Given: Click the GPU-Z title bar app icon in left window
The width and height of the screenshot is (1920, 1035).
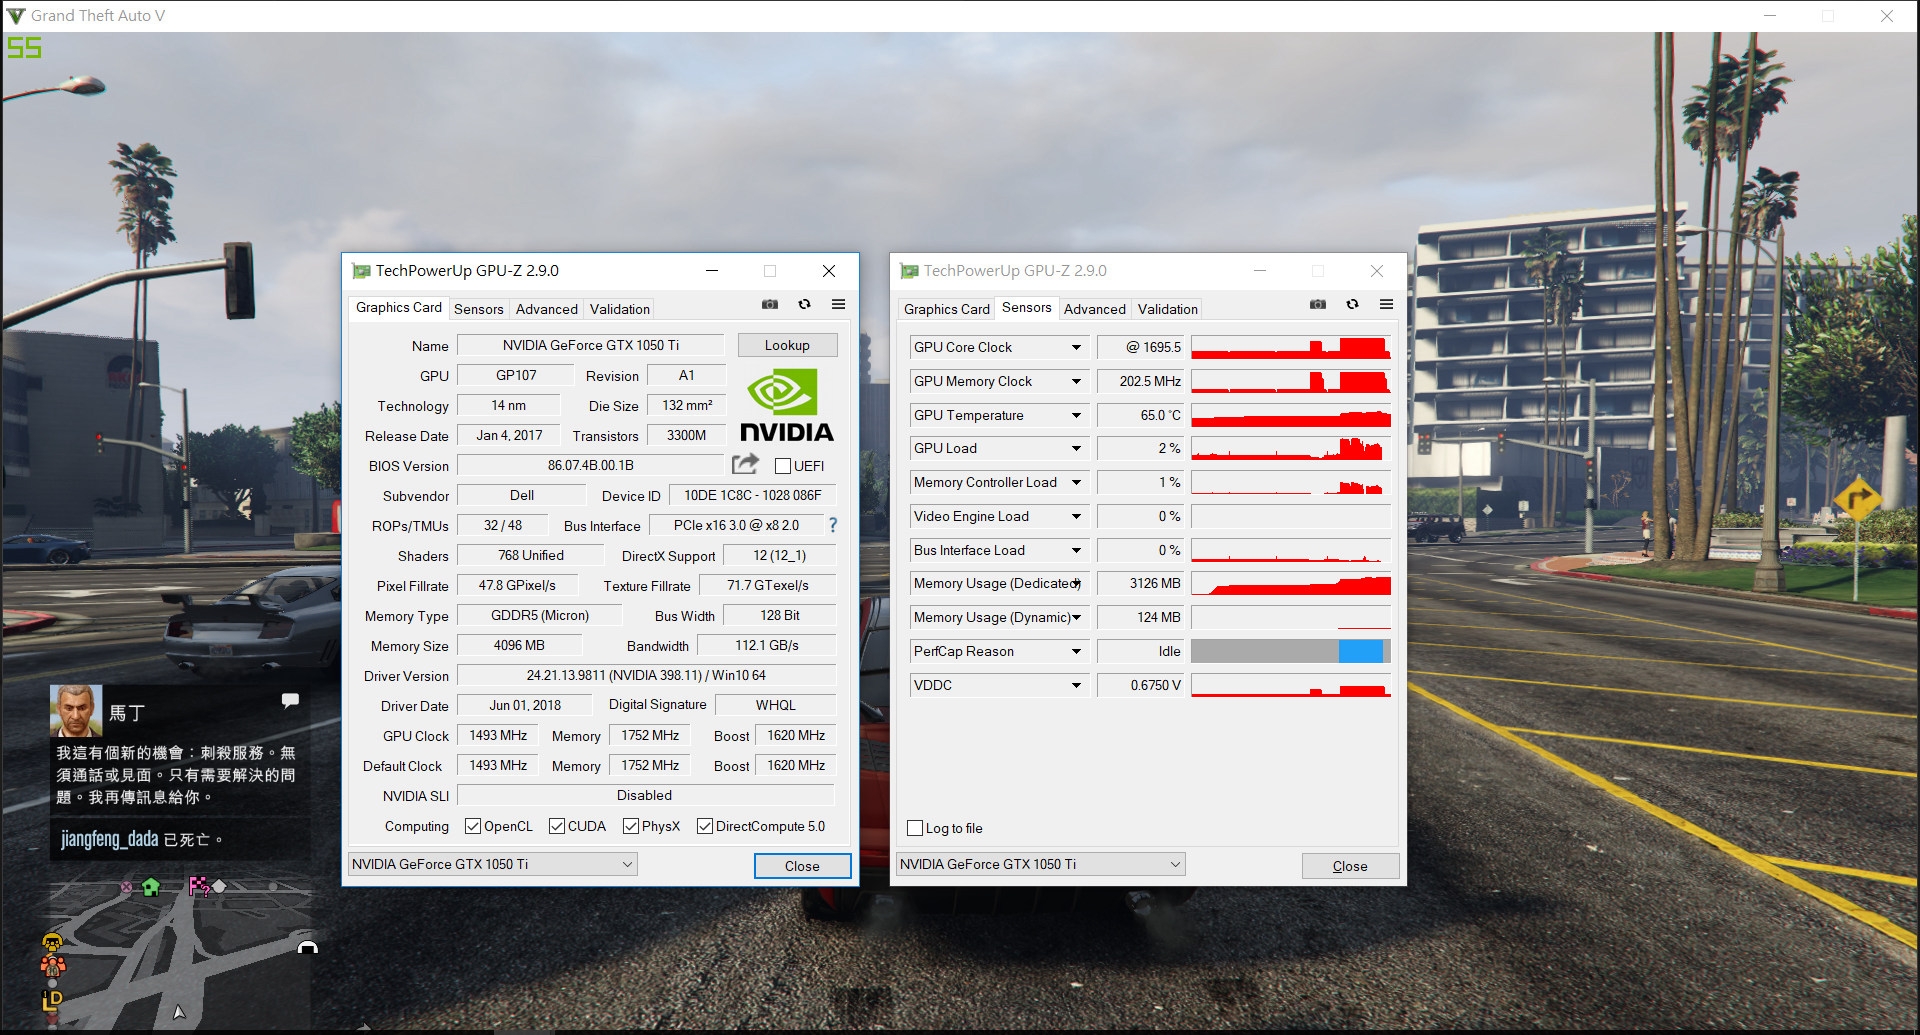Looking at the screenshot, I should (x=361, y=271).
